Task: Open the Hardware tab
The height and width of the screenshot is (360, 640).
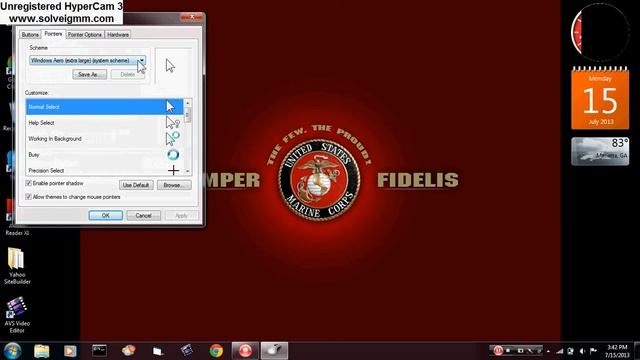Action: (118, 35)
